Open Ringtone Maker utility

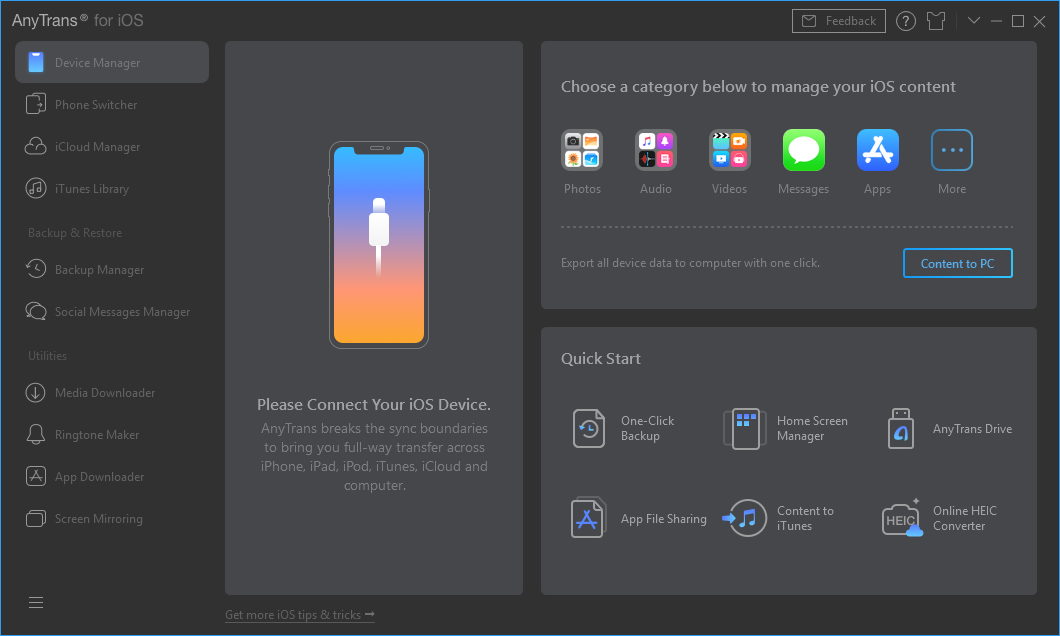pyautogui.click(x=112, y=435)
